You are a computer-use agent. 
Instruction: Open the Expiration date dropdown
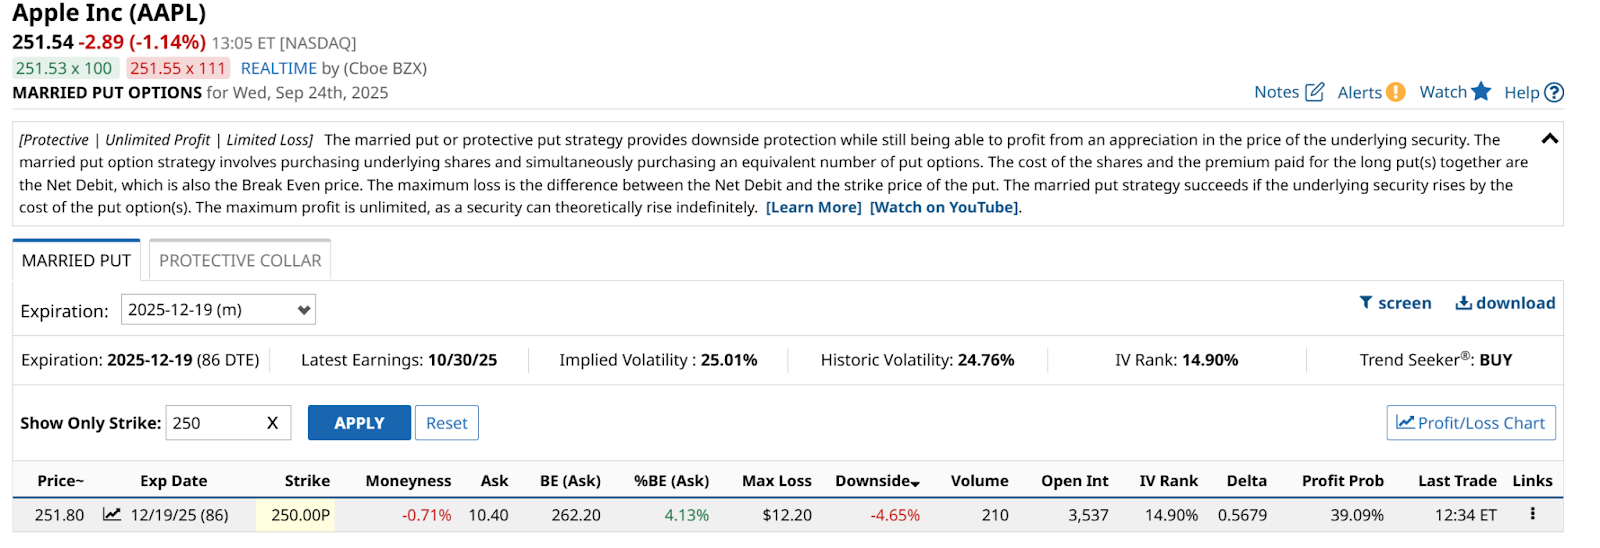click(218, 310)
